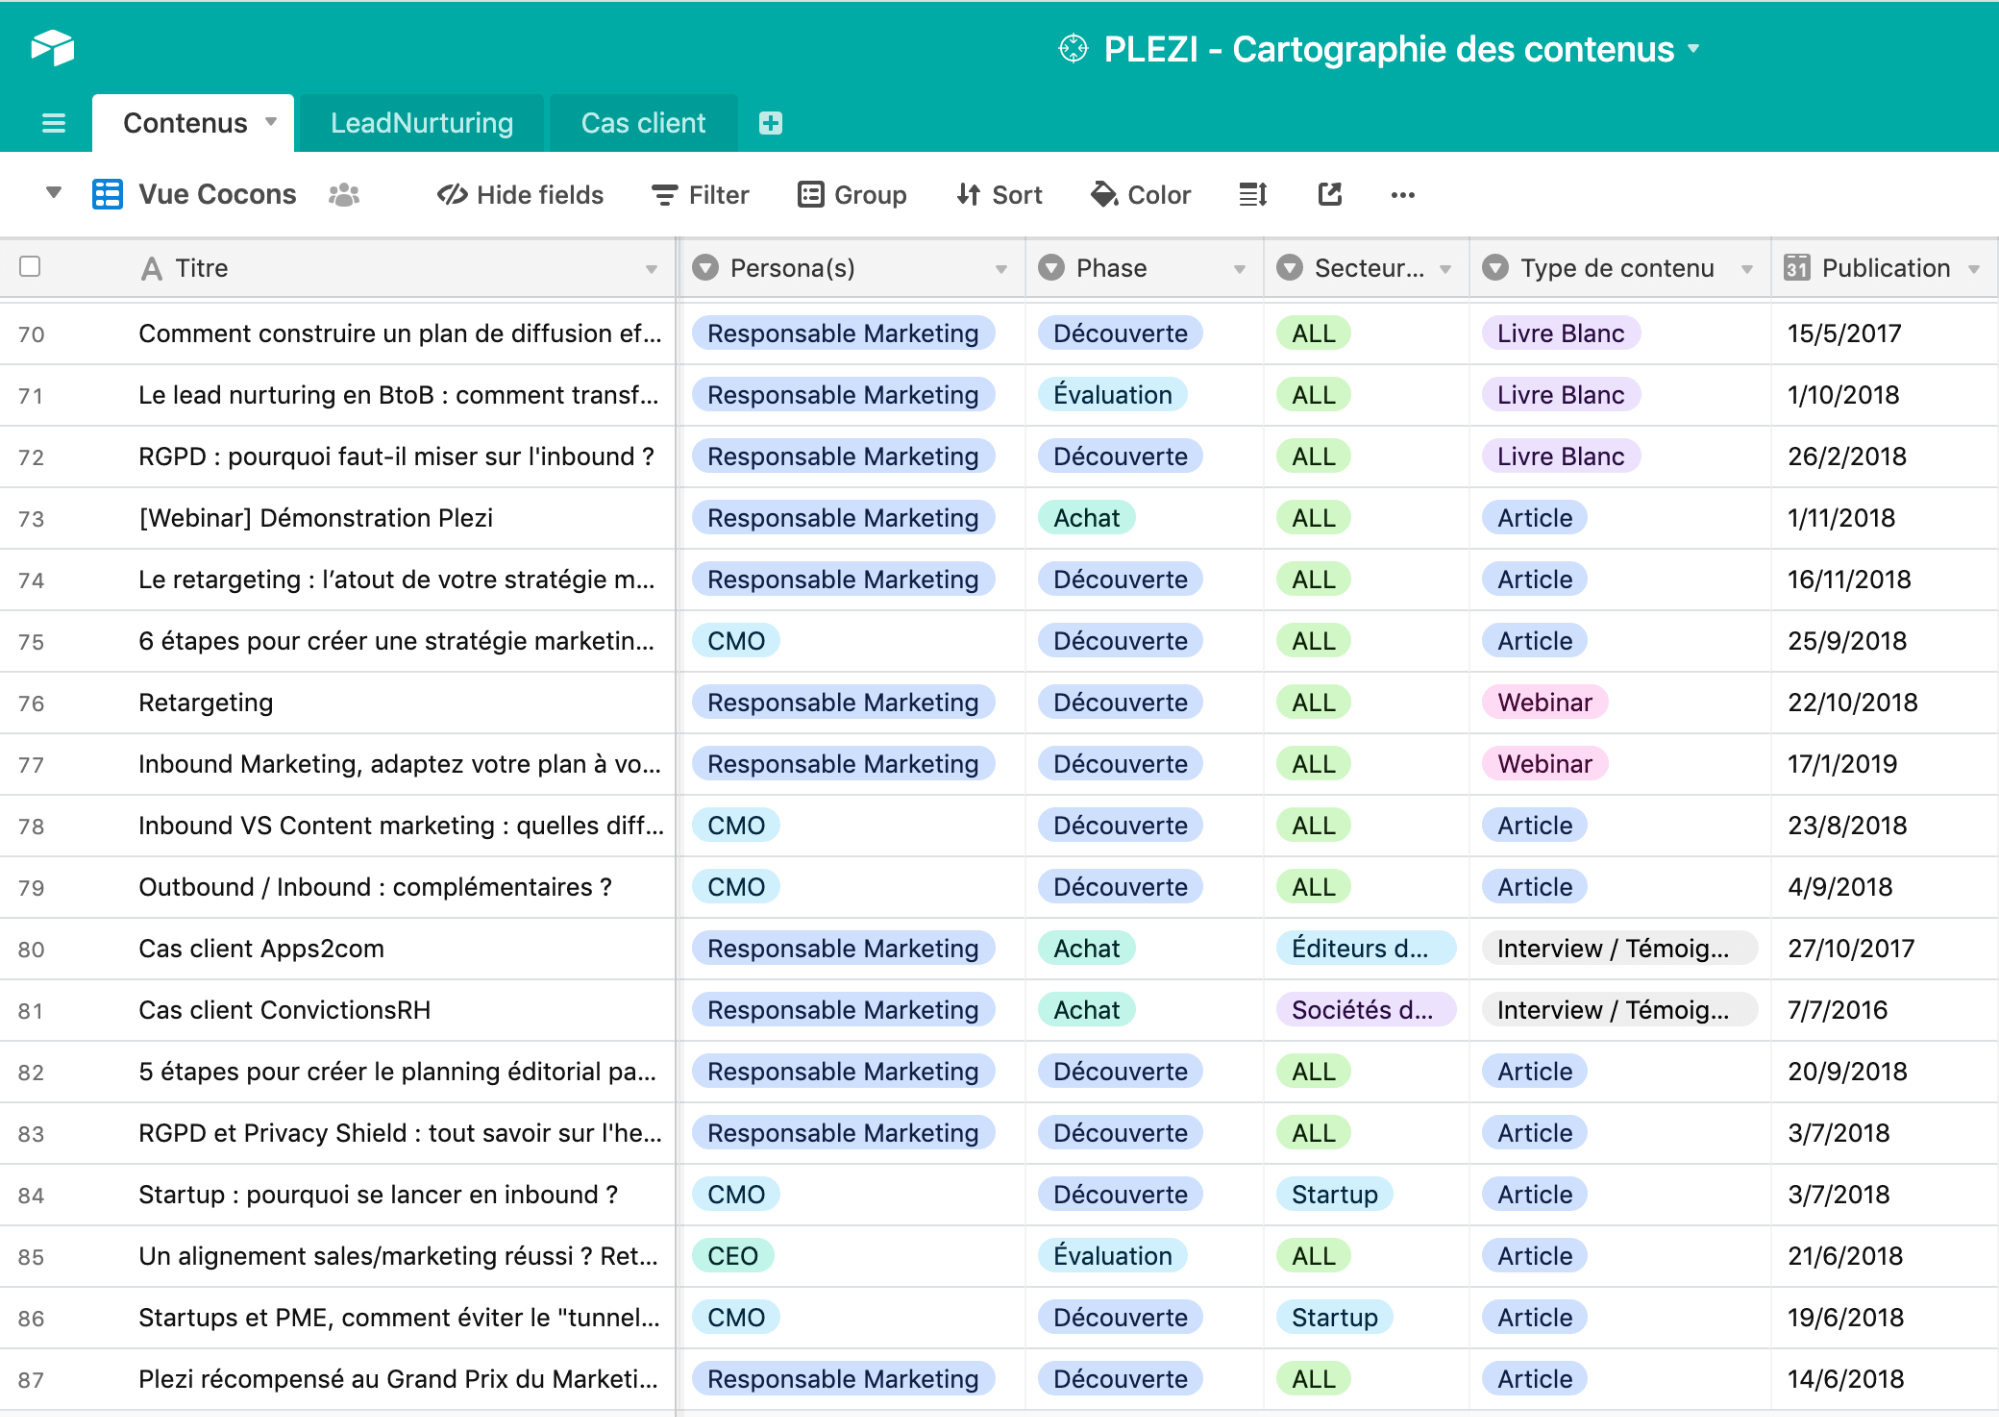
Task: Open the more options ellipsis
Action: coord(1403,195)
